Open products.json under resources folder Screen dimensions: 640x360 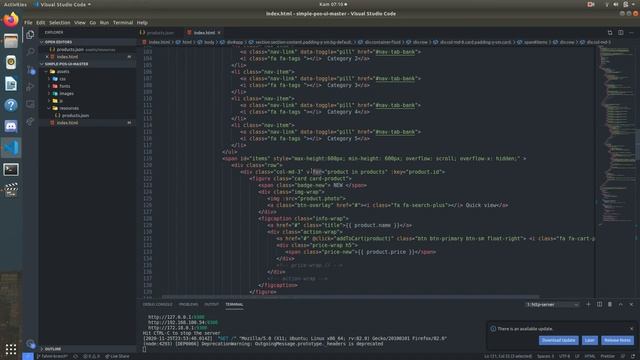pyautogui.click(x=75, y=116)
